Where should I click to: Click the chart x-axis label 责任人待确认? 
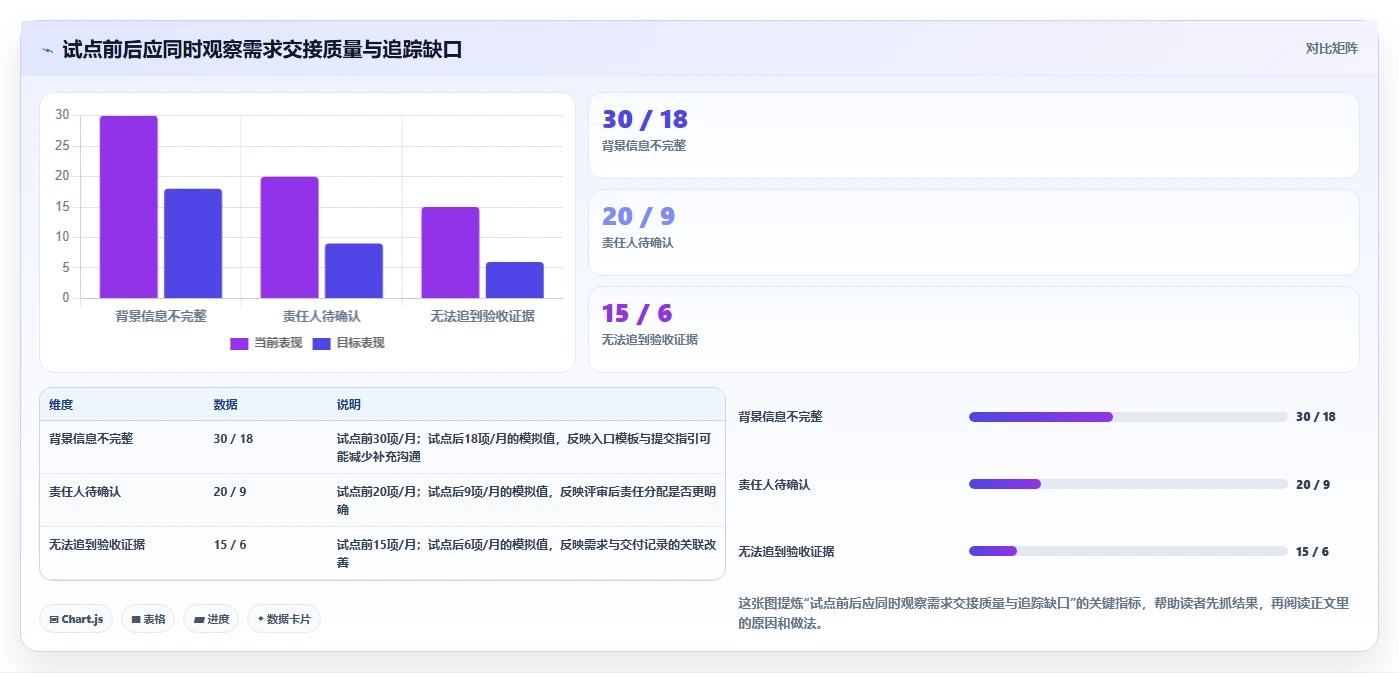(322, 316)
